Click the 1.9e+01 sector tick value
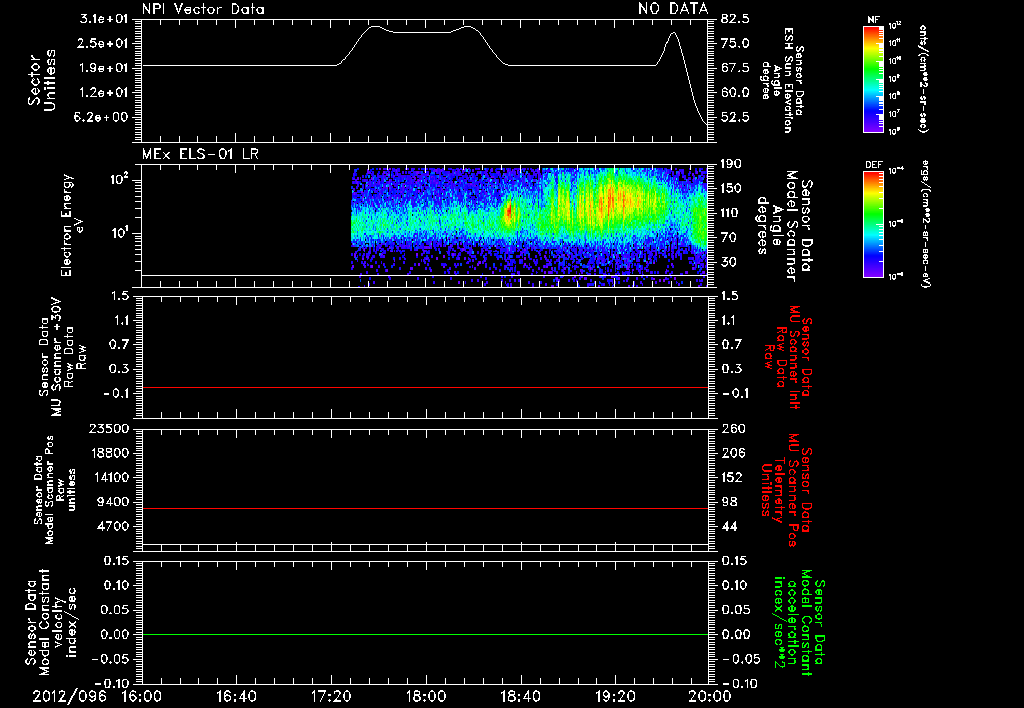The height and width of the screenshot is (708, 1024). coord(104,68)
